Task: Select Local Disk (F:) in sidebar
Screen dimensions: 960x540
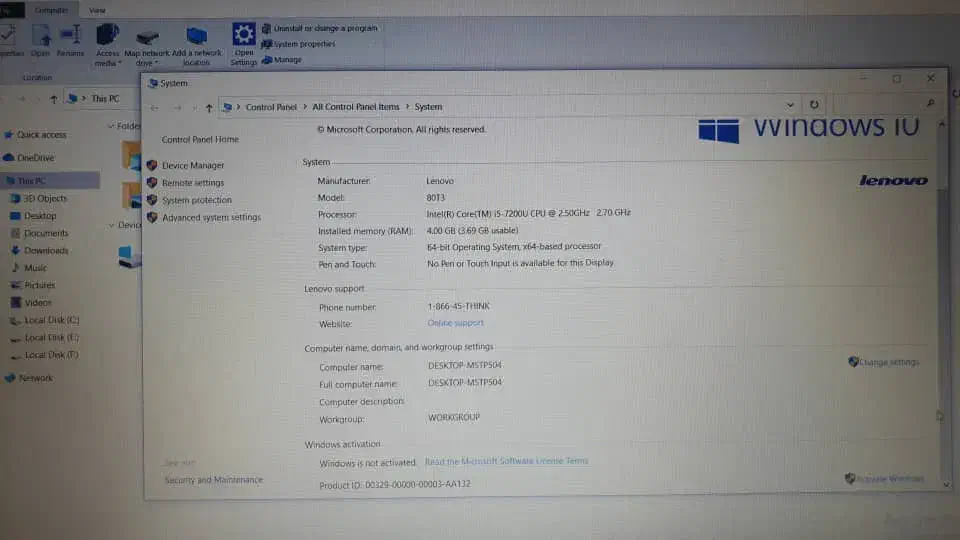Action: coord(51,355)
